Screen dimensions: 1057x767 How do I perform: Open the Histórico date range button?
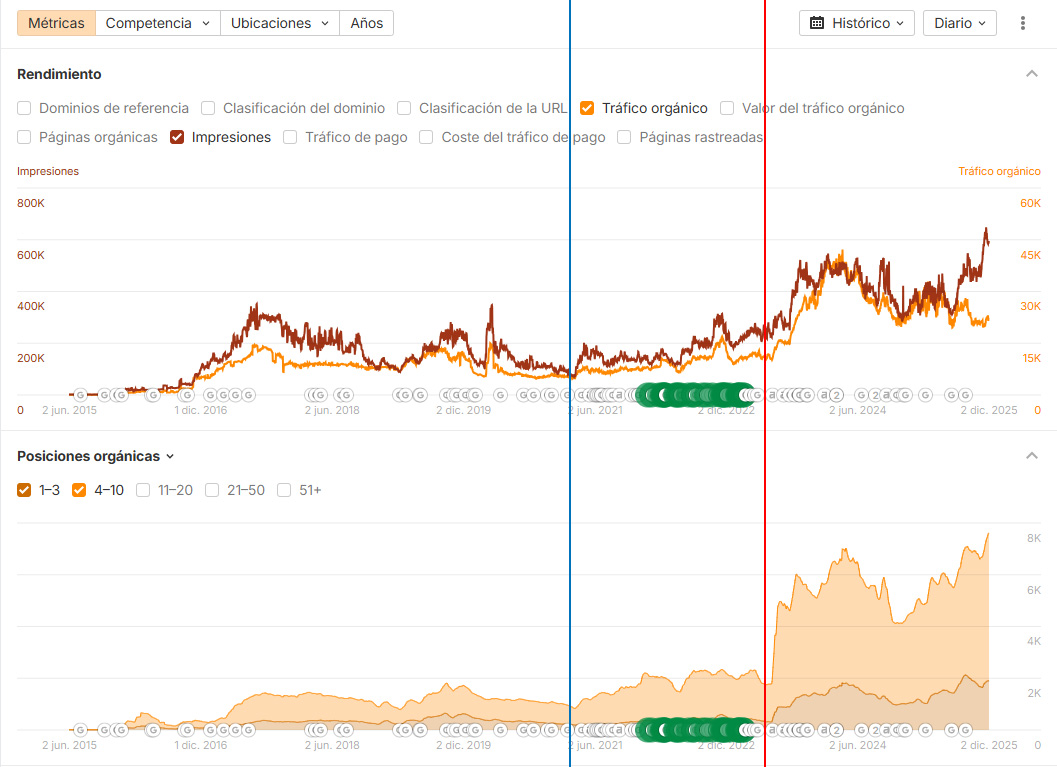tap(857, 23)
